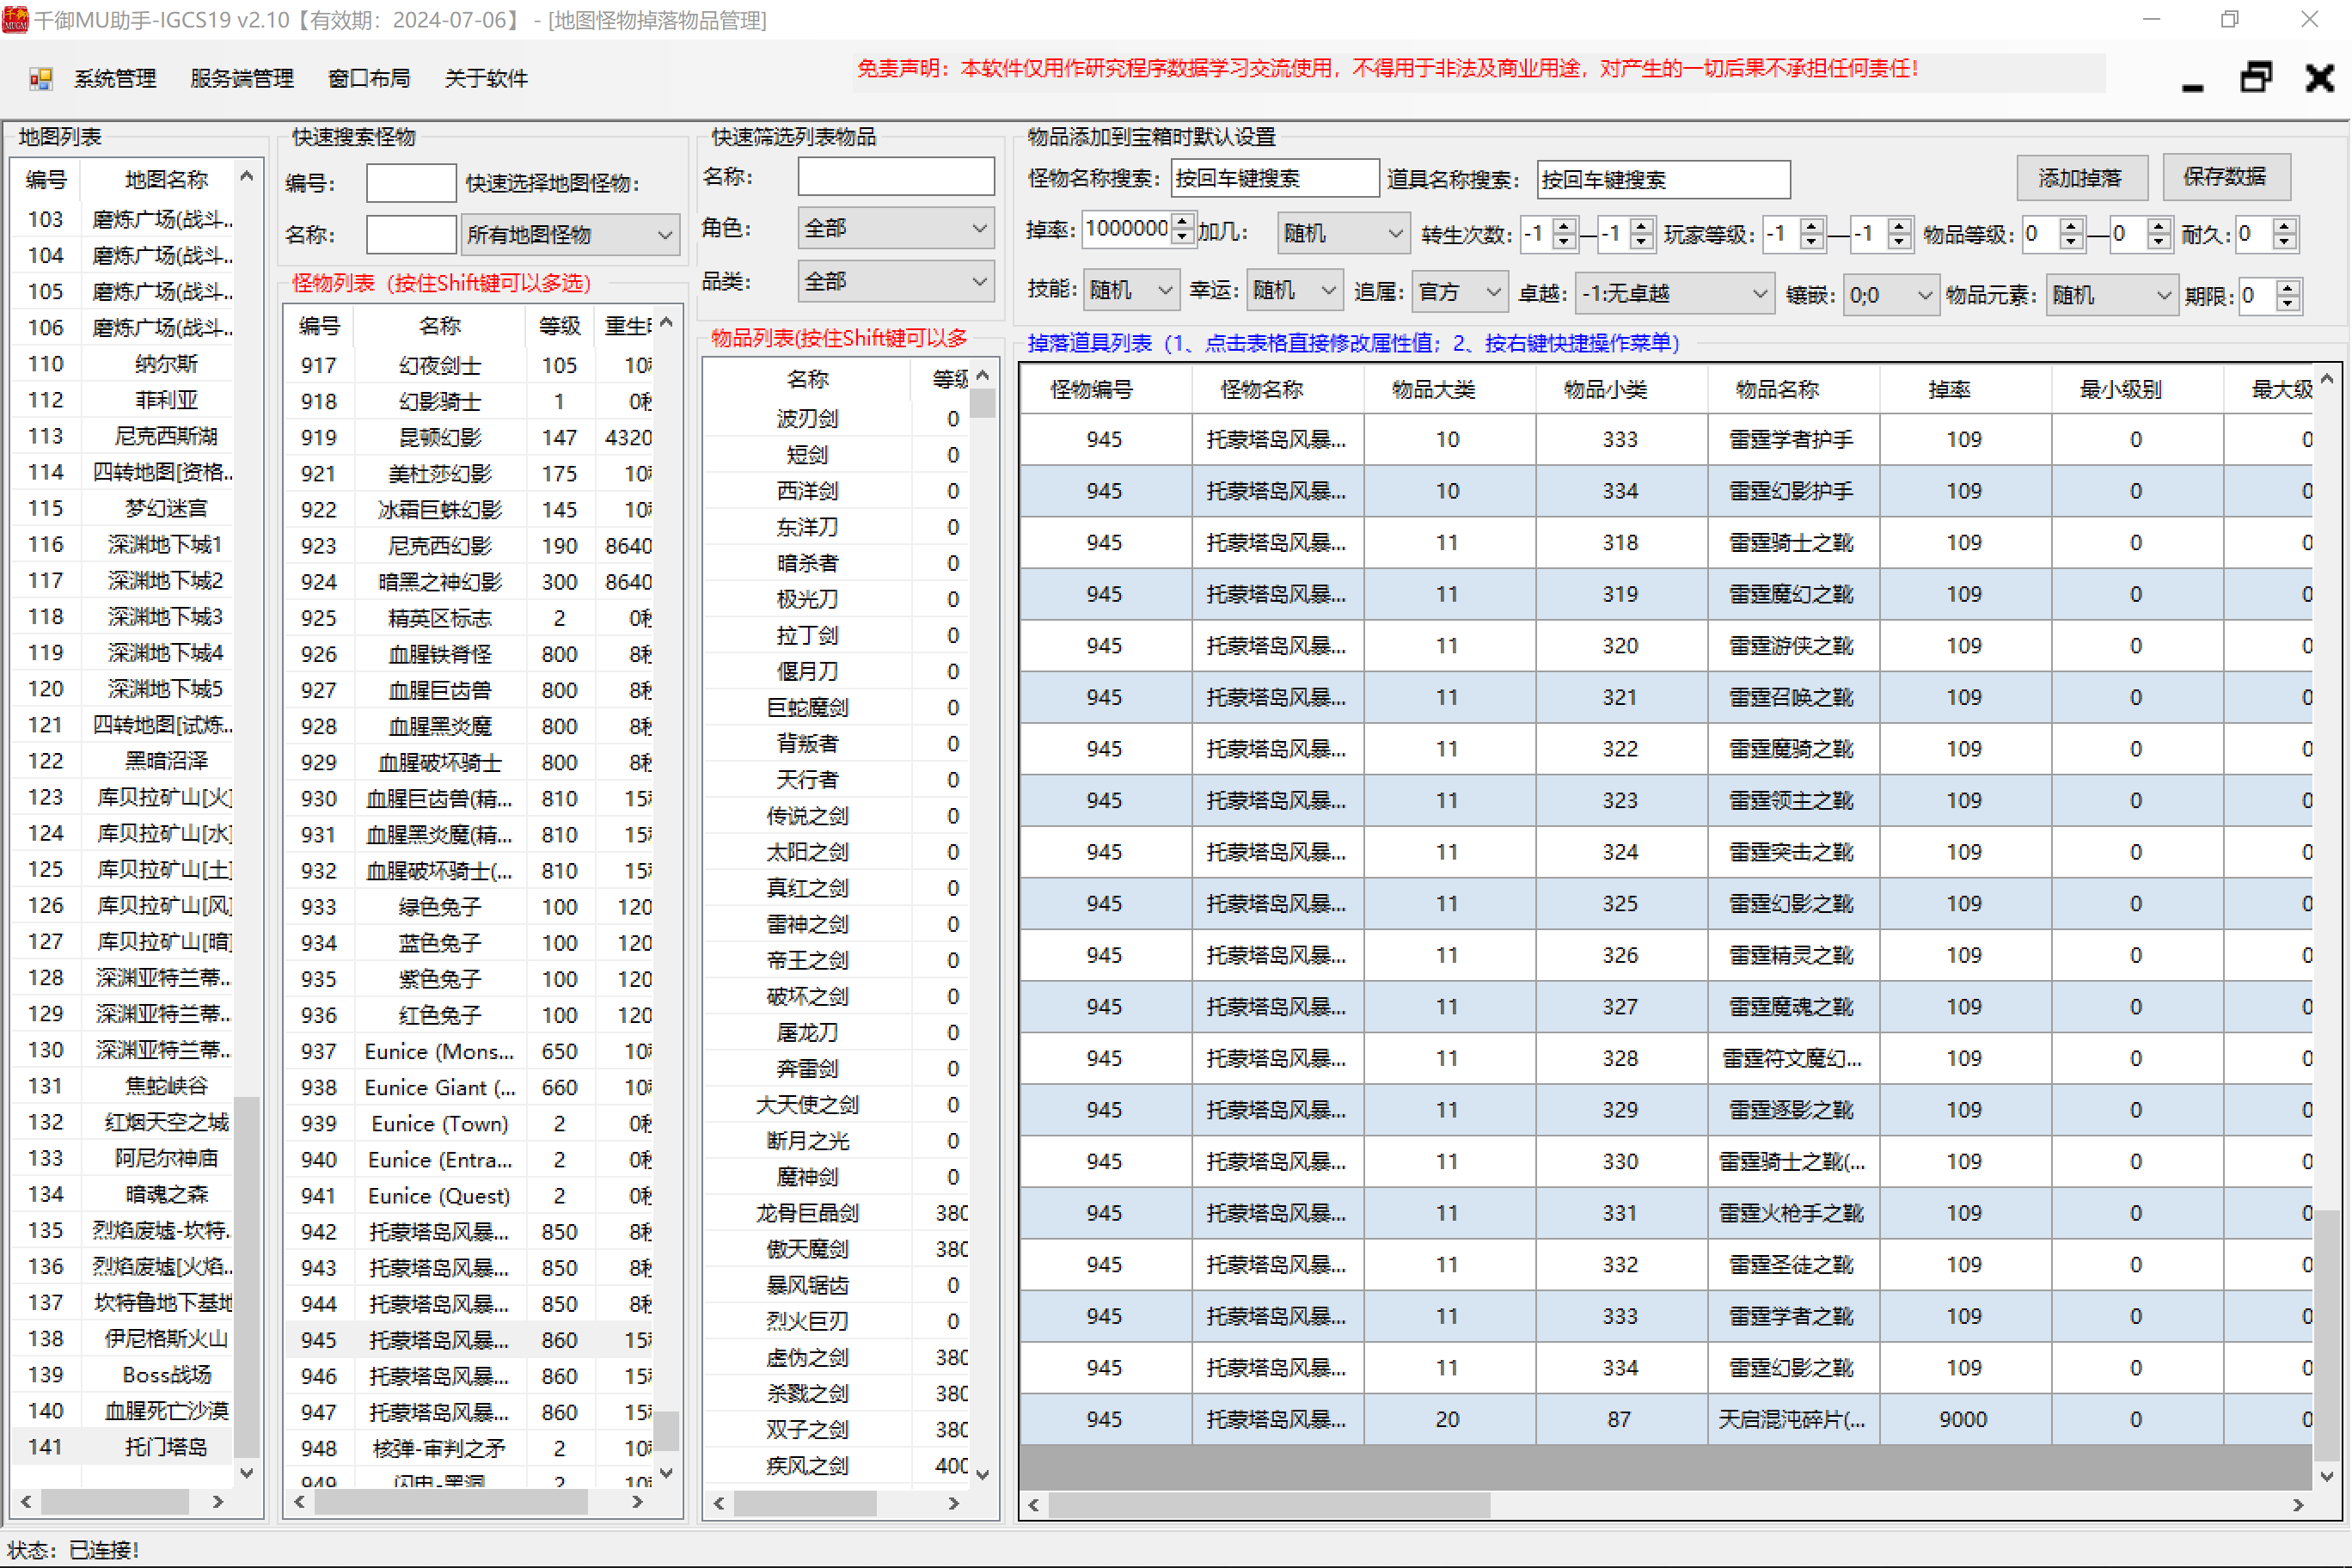Select item 龙骨巨晶剑 in item list
This screenshot has width=2352, height=1568.
[836, 1213]
